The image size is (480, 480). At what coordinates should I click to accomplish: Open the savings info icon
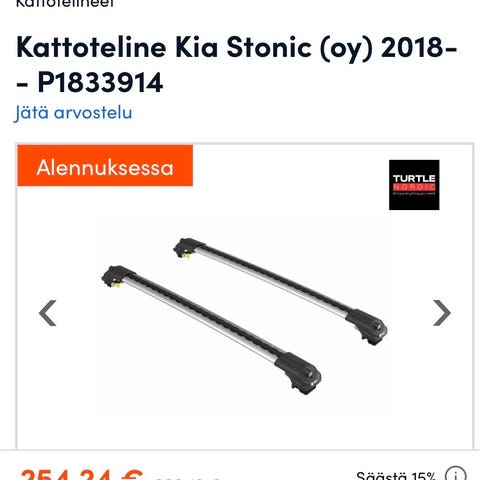(x=456, y=474)
